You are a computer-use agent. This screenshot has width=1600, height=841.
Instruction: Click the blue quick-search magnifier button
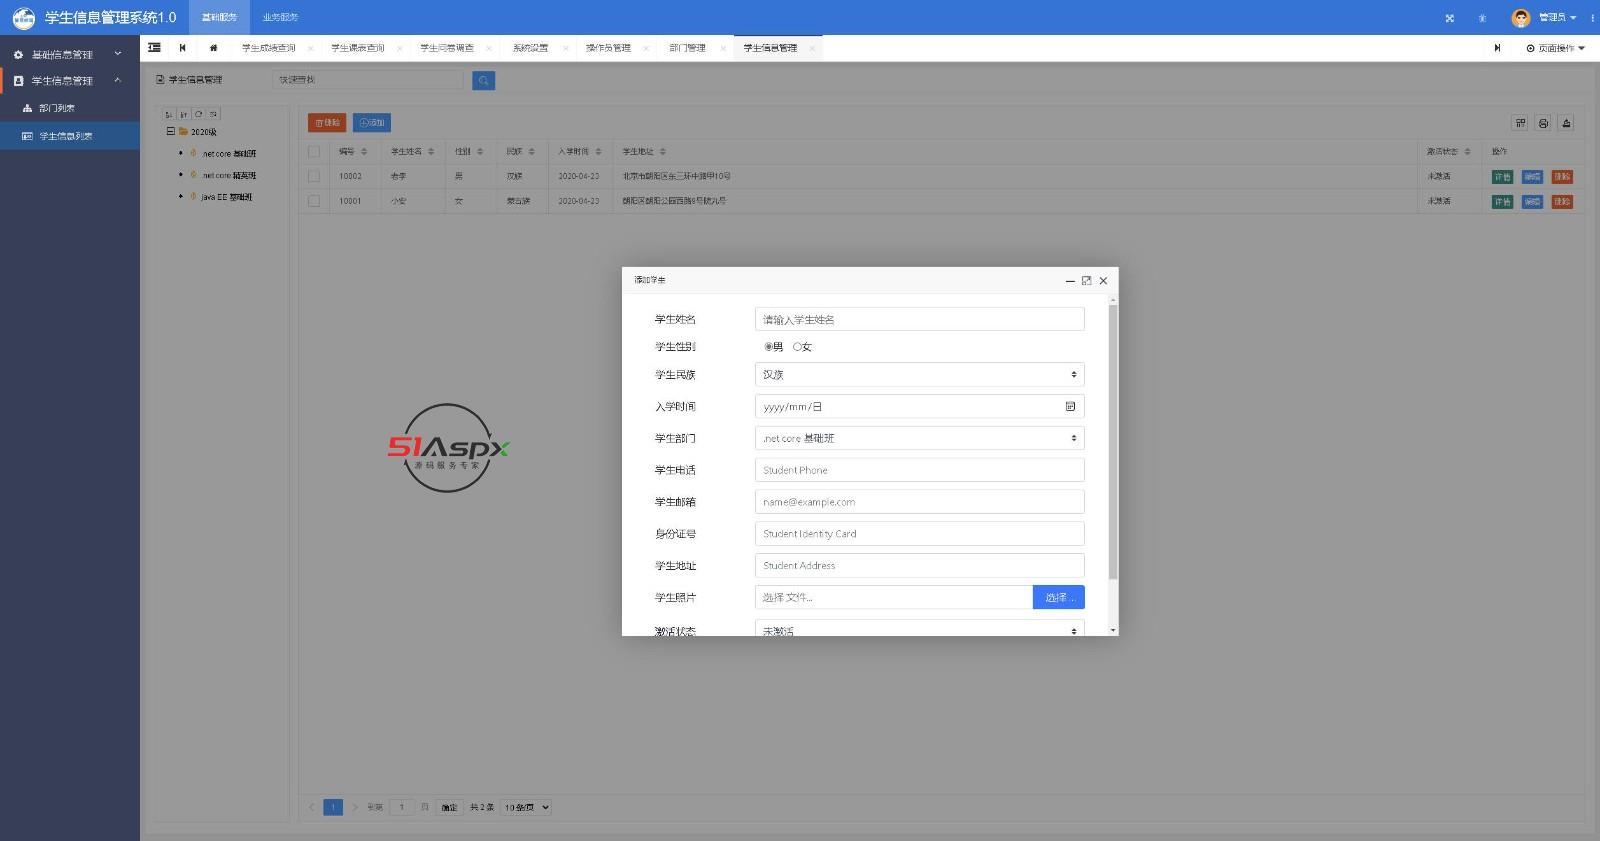483,80
